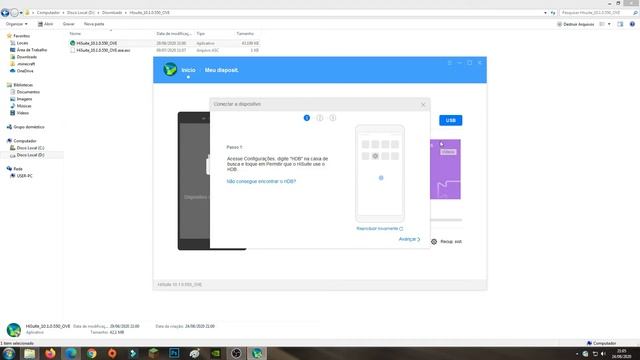Open Disco Local (D:) drive

(30, 155)
